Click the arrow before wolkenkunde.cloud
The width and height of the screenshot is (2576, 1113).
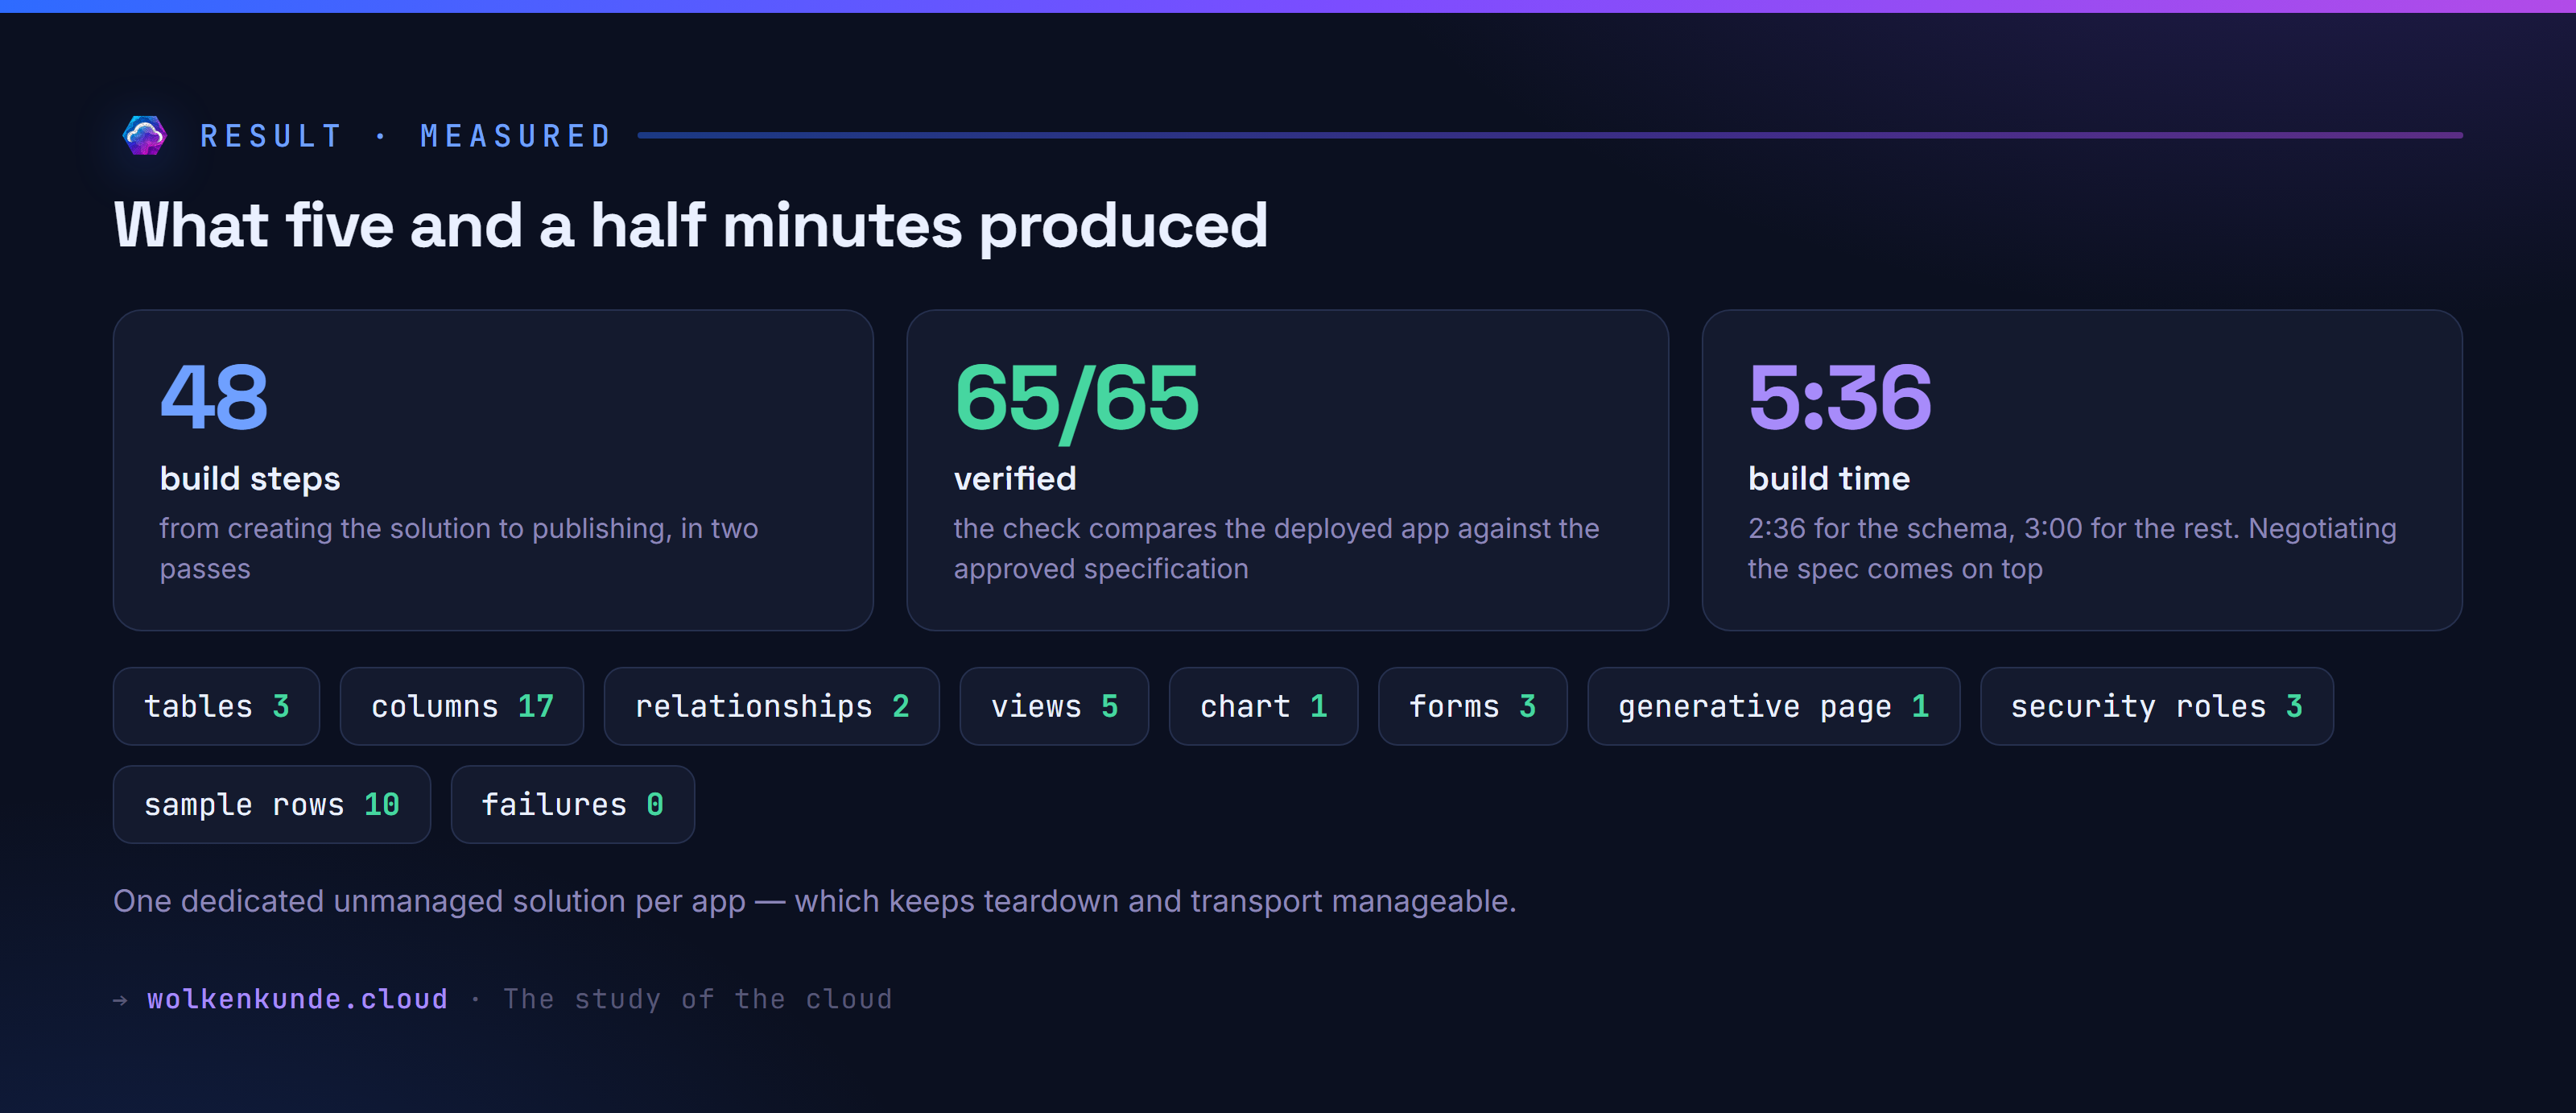coord(120,1000)
